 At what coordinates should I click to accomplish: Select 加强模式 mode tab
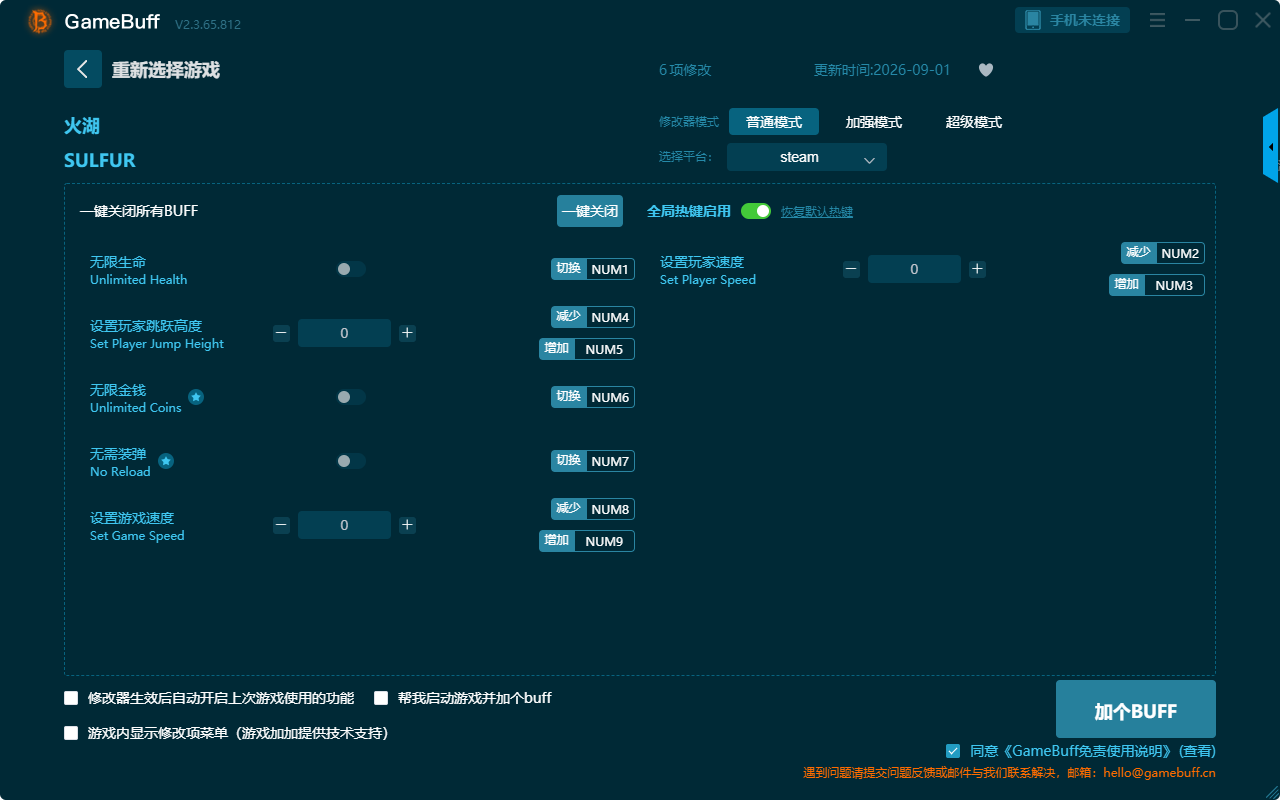pyautogui.click(x=874, y=122)
